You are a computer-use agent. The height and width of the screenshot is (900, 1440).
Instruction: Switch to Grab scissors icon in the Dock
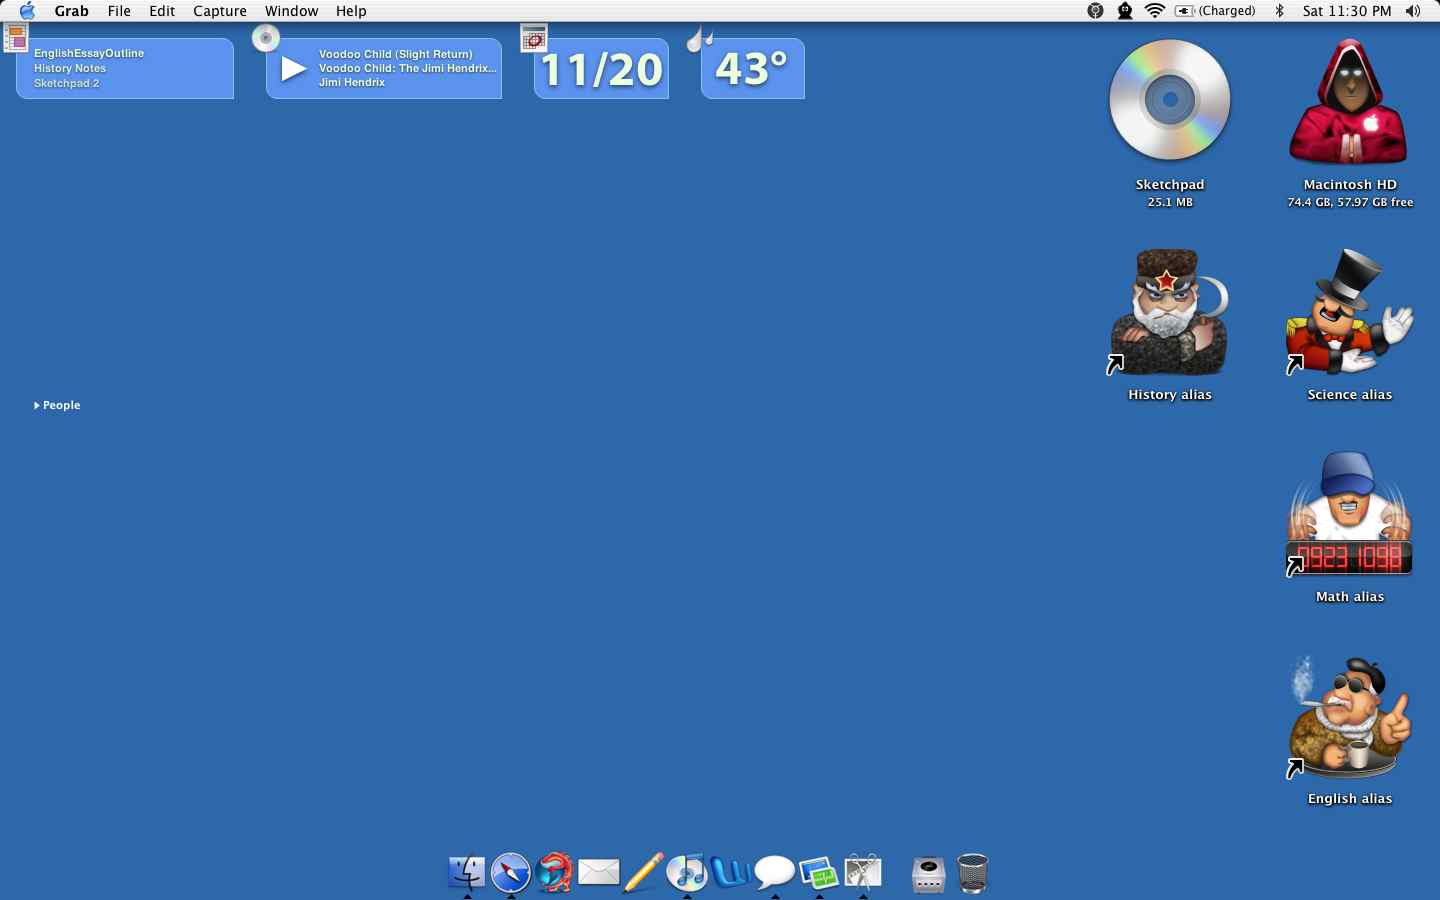(863, 872)
